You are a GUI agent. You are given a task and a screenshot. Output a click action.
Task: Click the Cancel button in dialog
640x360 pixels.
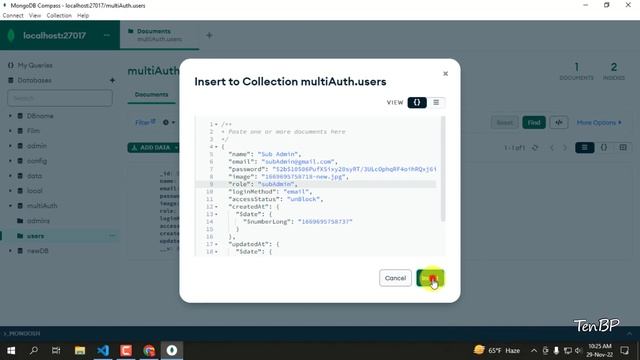tap(395, 278)
